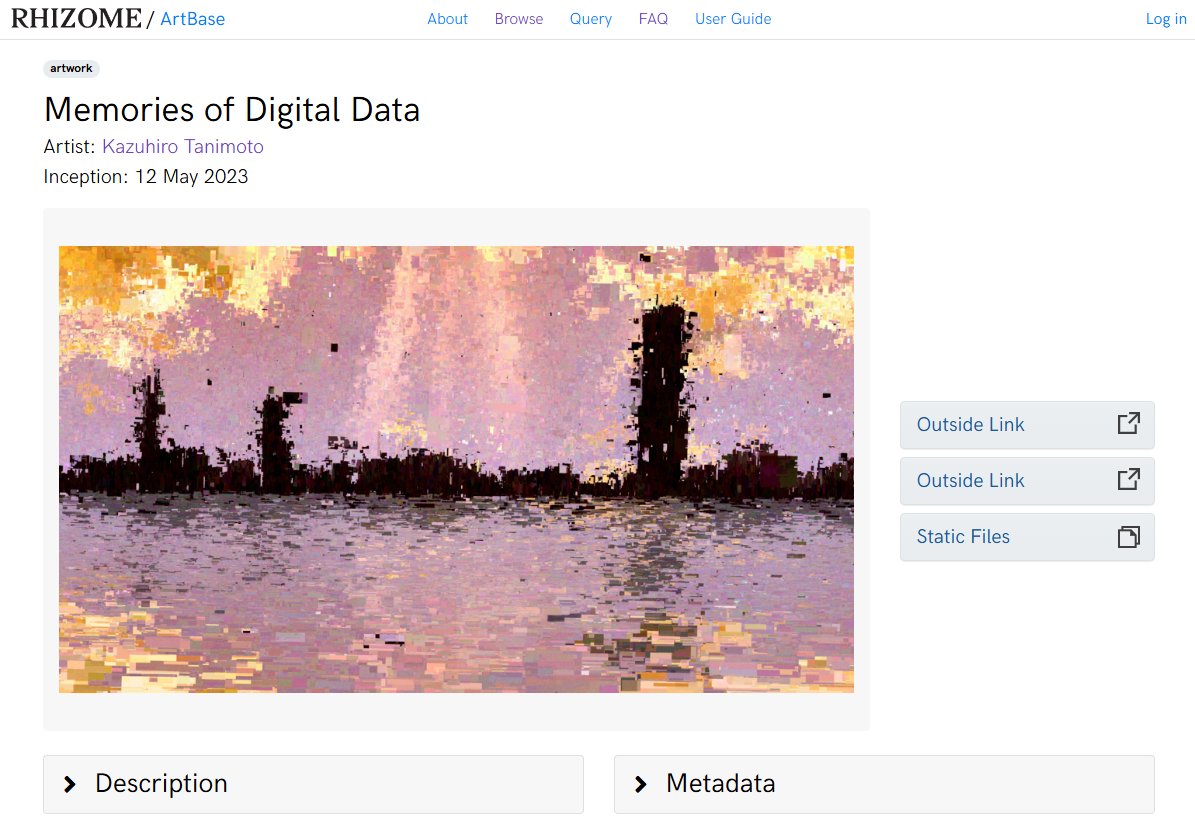
Task: Go to the Browse page
Action: tap(519, 19)
